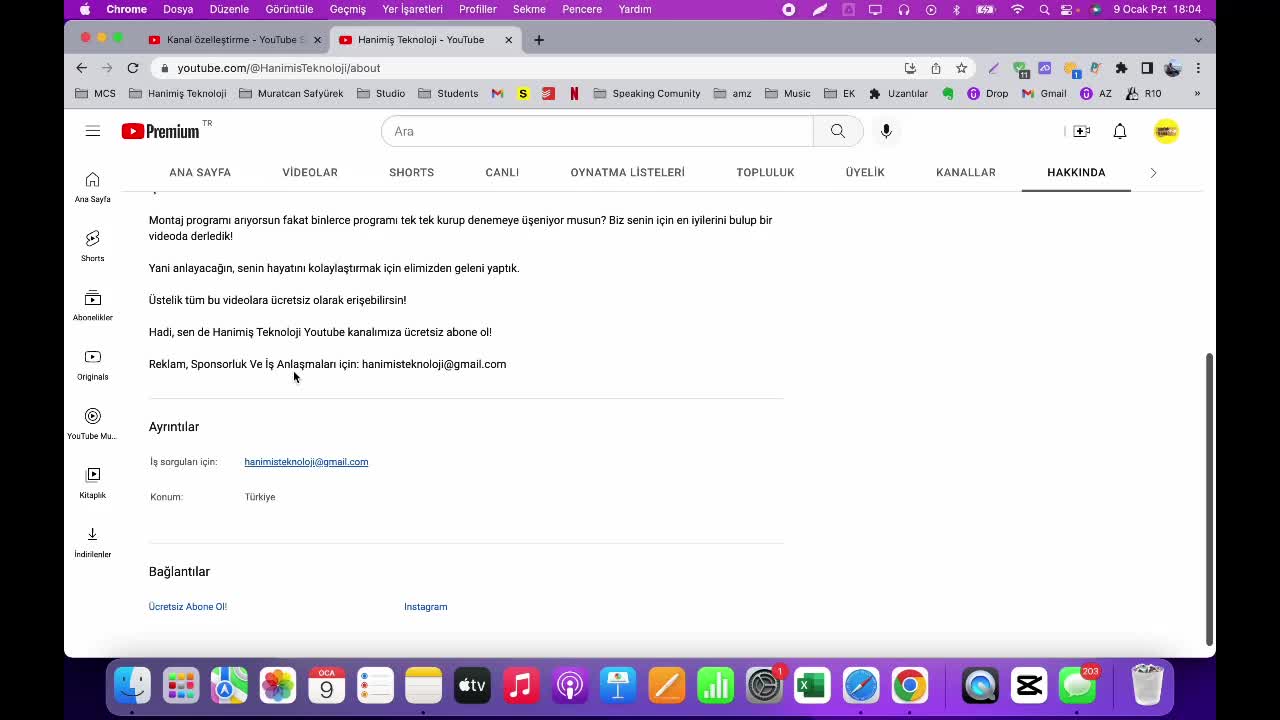Open Launchpad from the Dock
This screenshot has width=1280, height=720.
181,686
